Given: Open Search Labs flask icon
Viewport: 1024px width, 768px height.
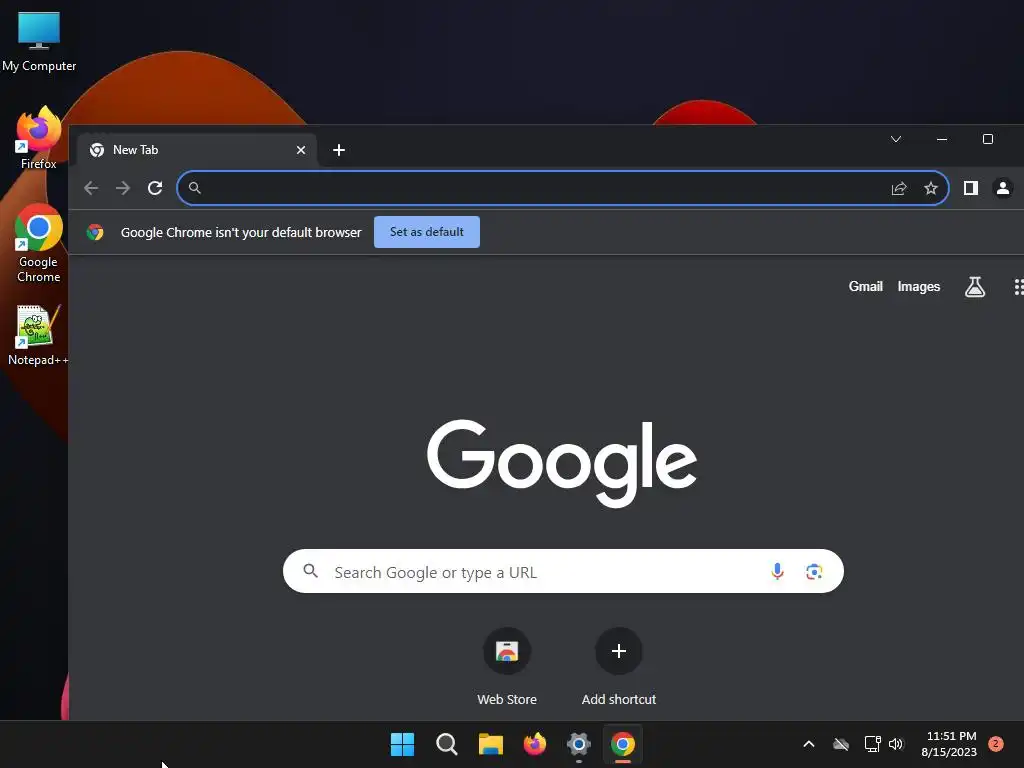Looking at the screenshot, I should (x=974, y=287).
